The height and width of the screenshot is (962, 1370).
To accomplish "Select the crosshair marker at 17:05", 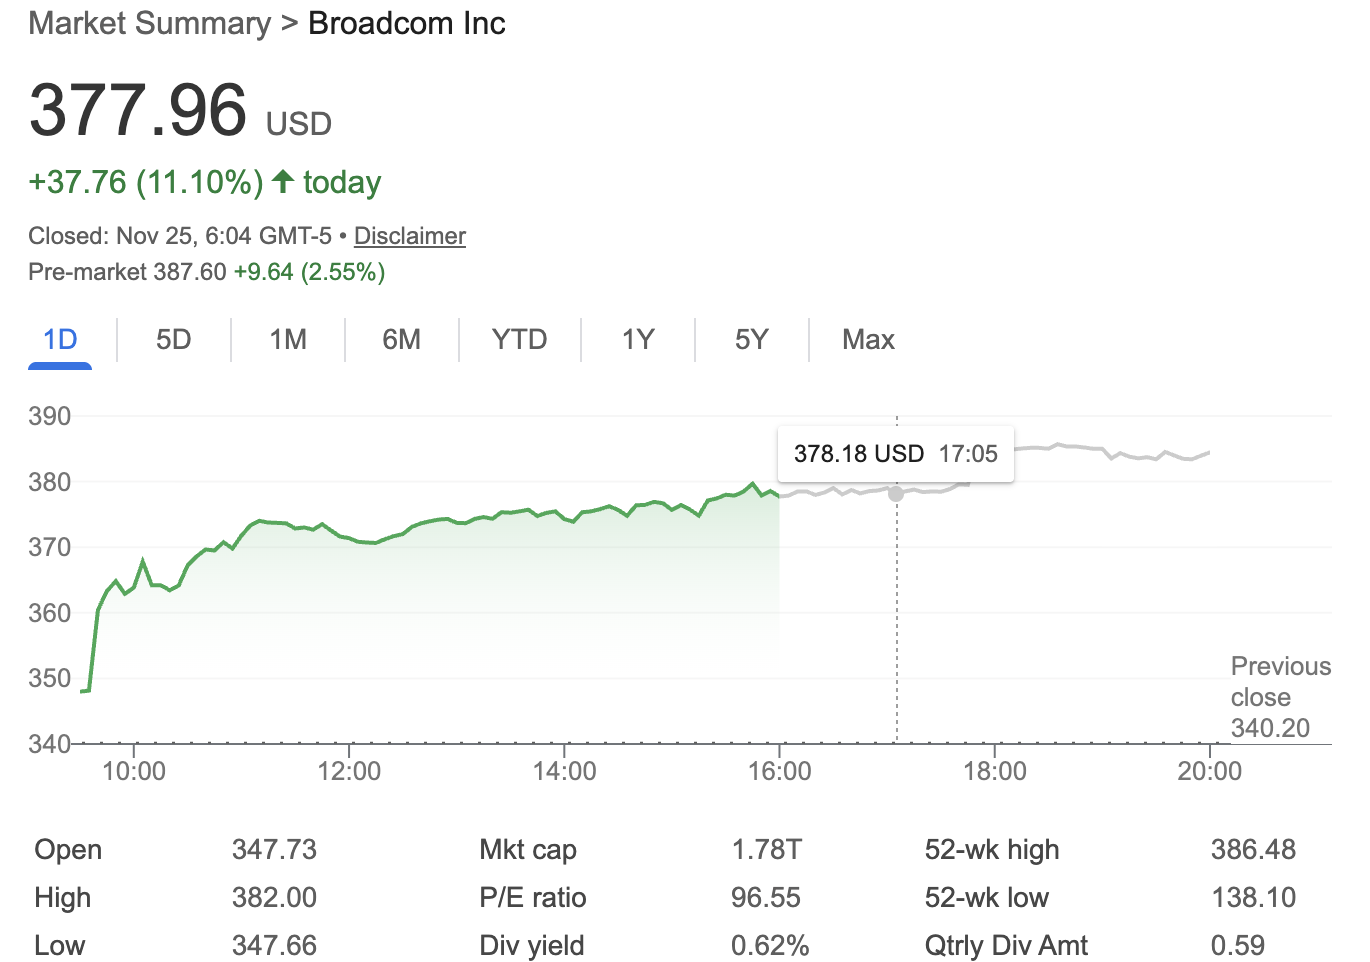I will pos(895,493).
